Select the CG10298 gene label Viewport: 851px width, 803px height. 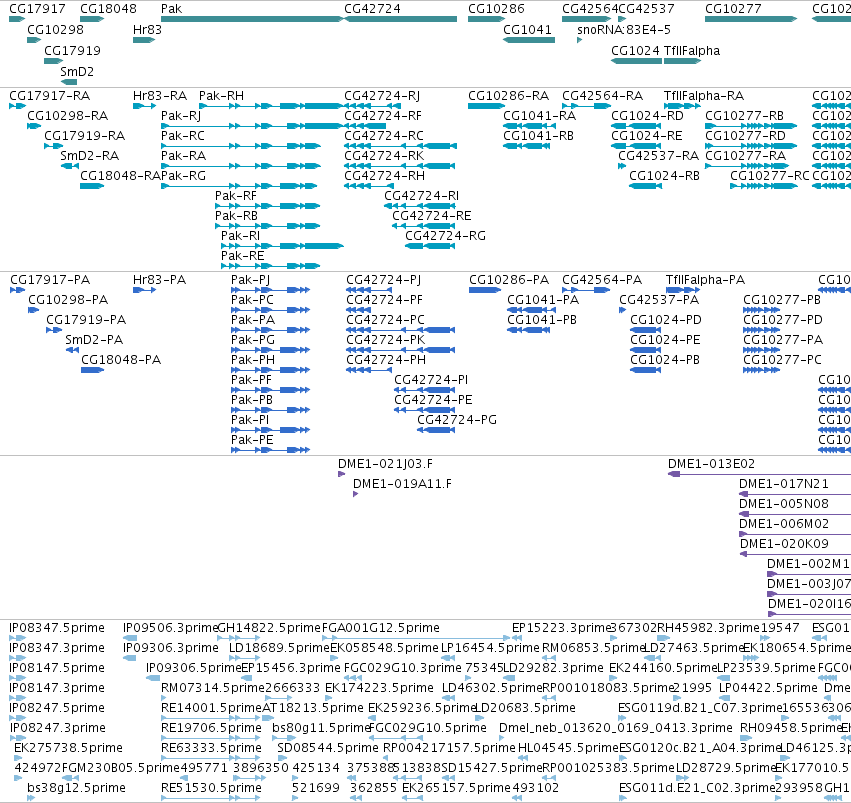[x=55, y=29]
